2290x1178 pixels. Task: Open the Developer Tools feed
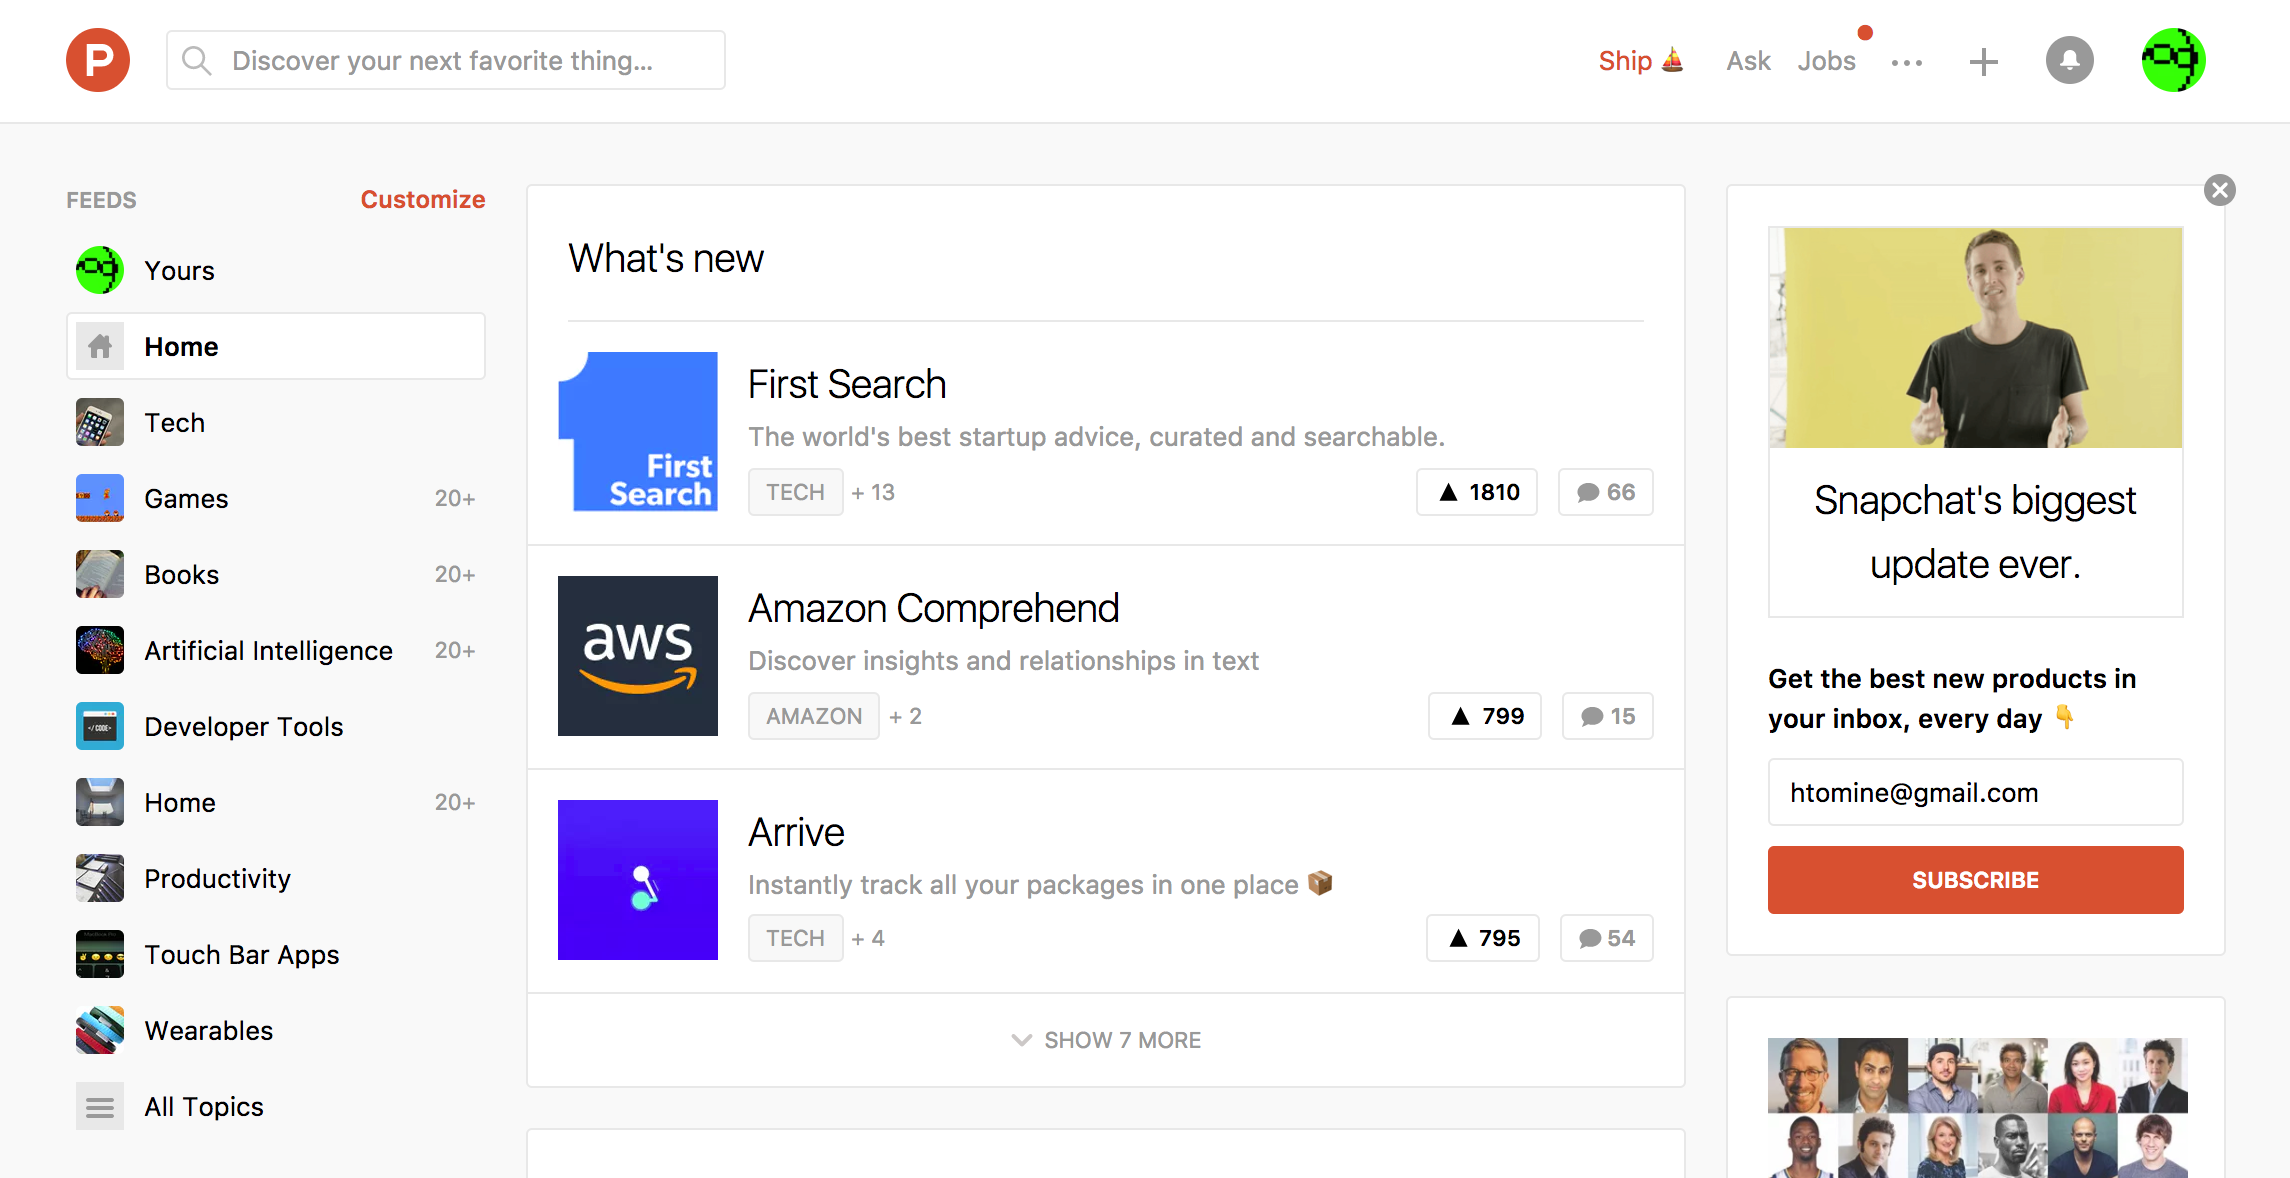point(243,726)
